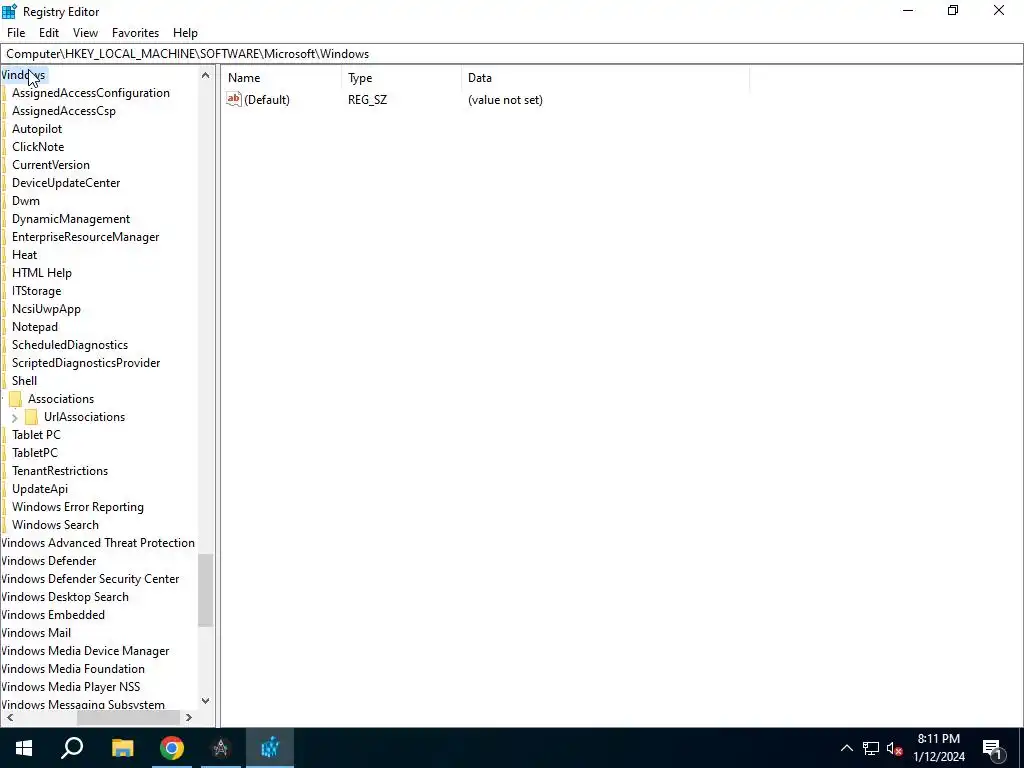Select the ClickNote key

tap(38, 147)
